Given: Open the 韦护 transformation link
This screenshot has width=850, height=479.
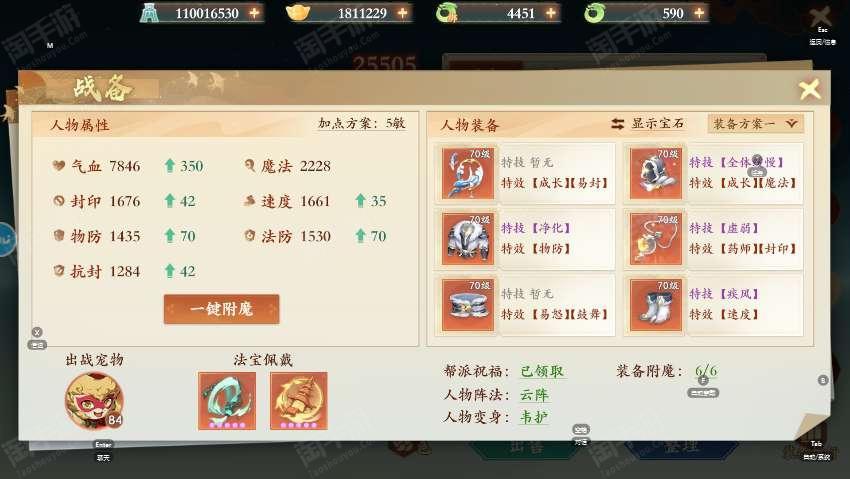Looking at the screenshot, I should pos(534,417).
